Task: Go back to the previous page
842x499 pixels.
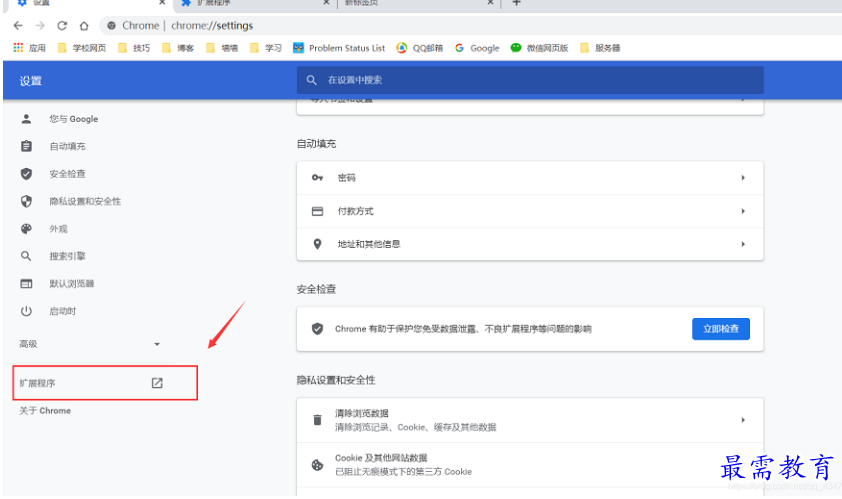Action: coord(18,25)
